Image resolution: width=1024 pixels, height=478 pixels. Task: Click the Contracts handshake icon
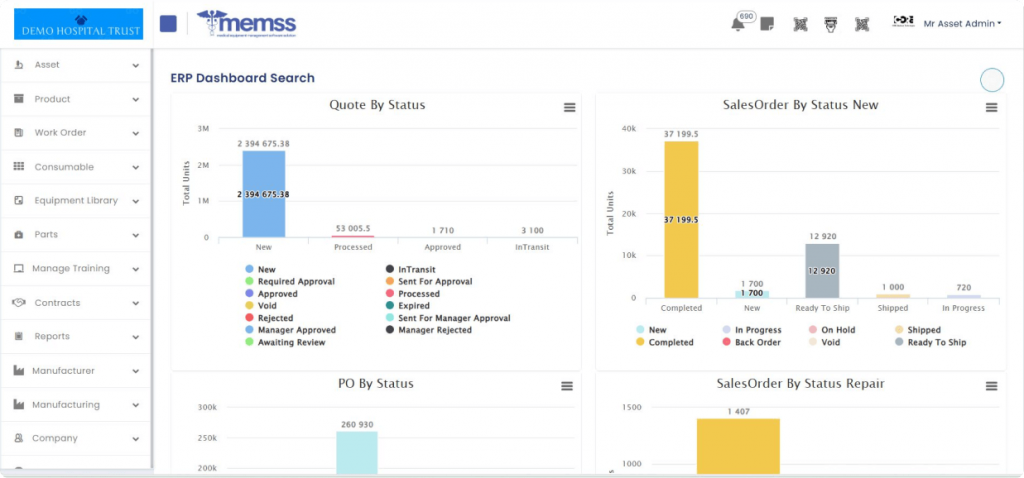click(x=19, y=302)
